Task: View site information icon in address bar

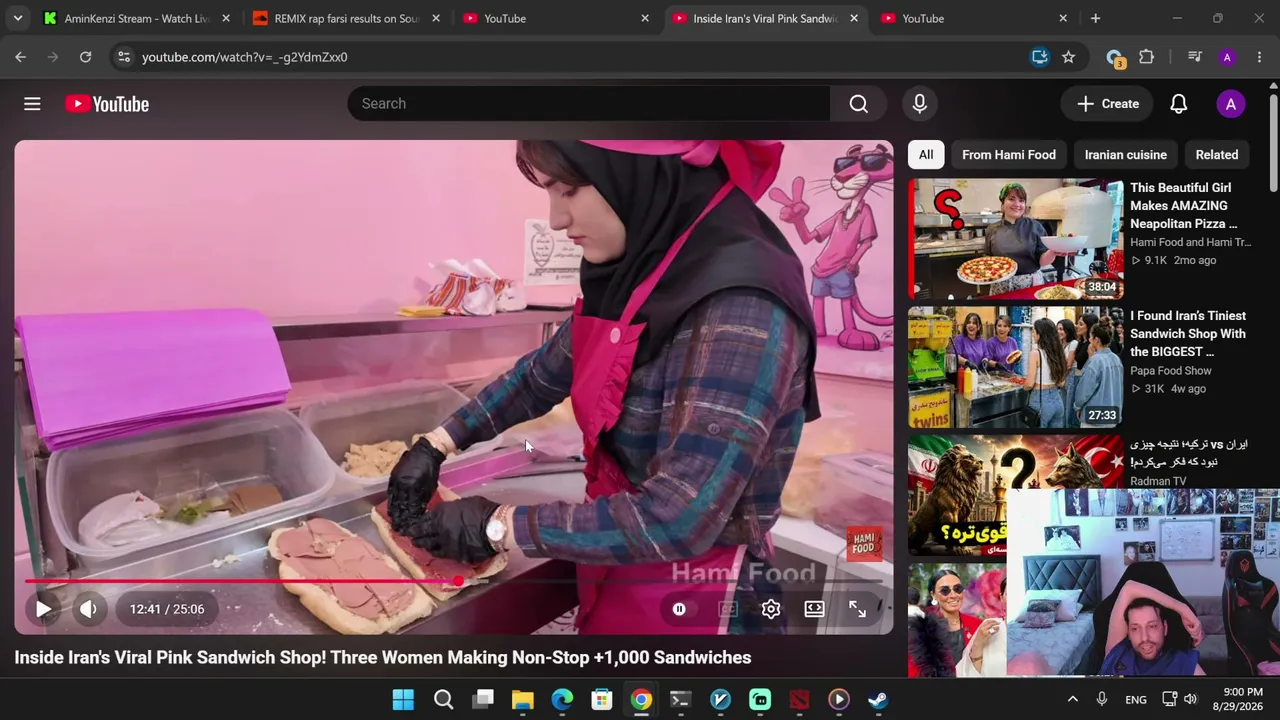Action: tap(123, 57)
